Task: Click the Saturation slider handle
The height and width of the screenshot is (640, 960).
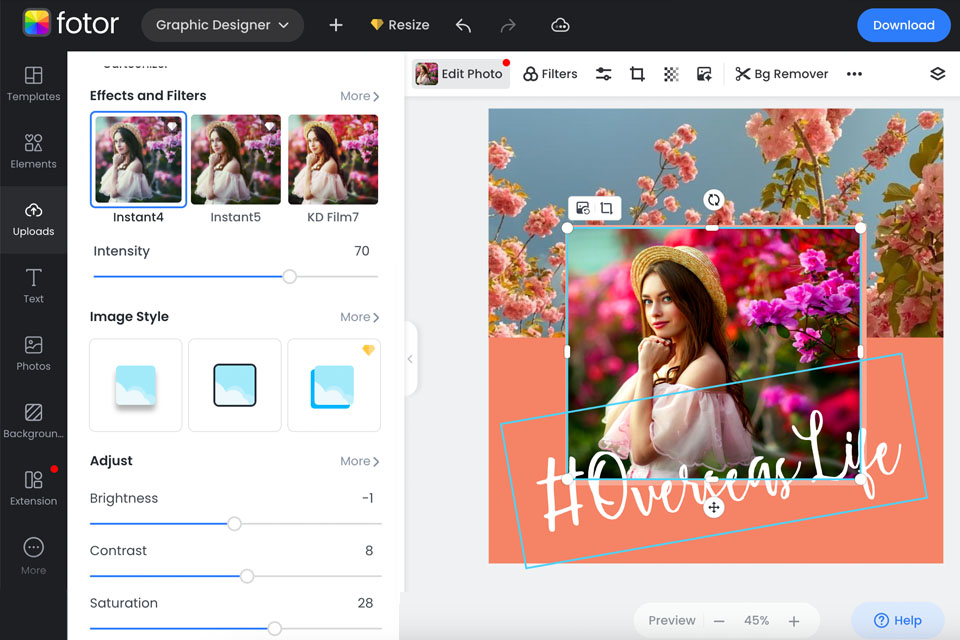Action: 275,628
